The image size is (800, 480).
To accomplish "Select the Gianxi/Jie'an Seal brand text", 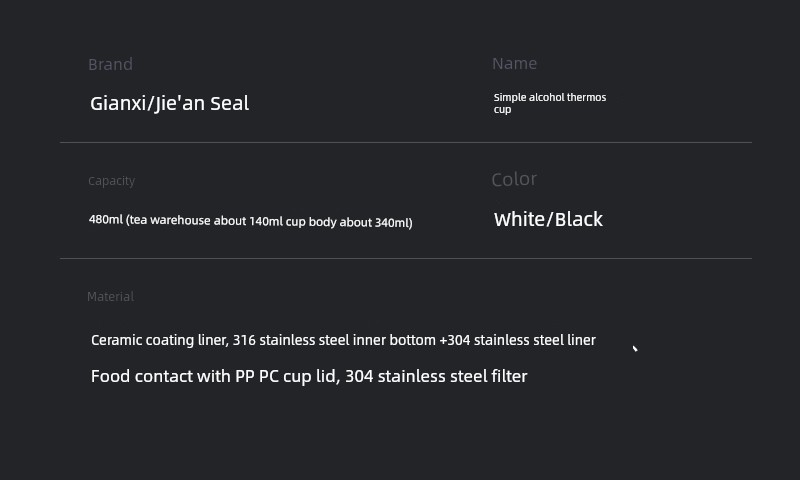I will [x=169, y=104].
